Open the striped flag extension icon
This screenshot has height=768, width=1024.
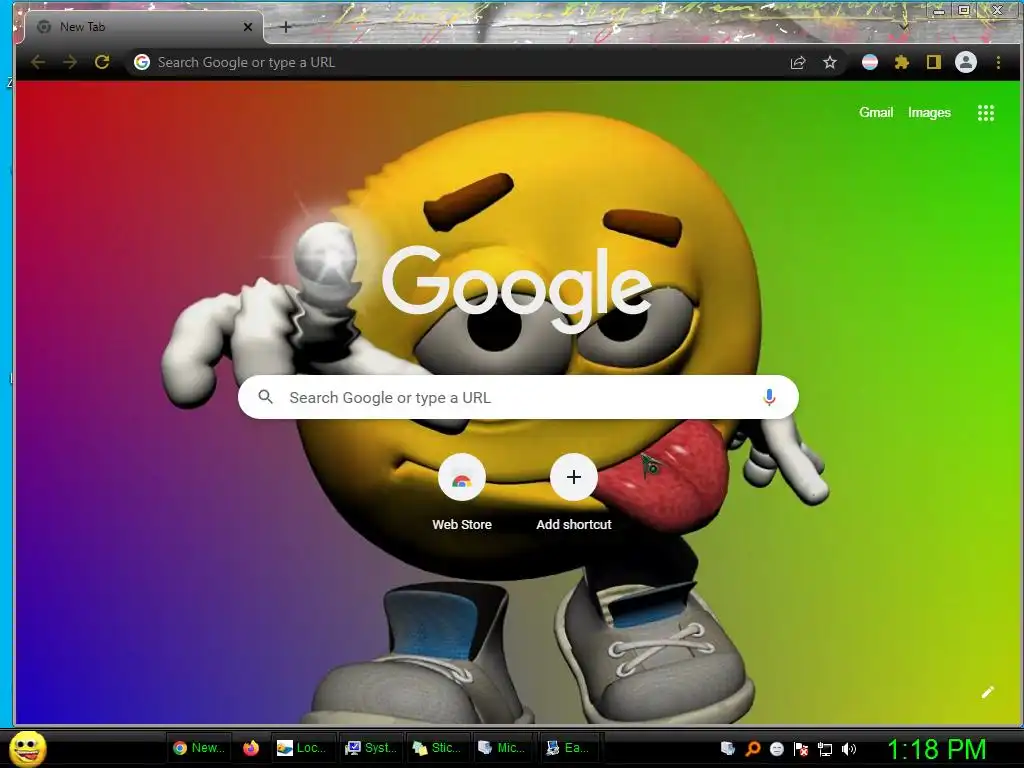(x=870, y=63)
